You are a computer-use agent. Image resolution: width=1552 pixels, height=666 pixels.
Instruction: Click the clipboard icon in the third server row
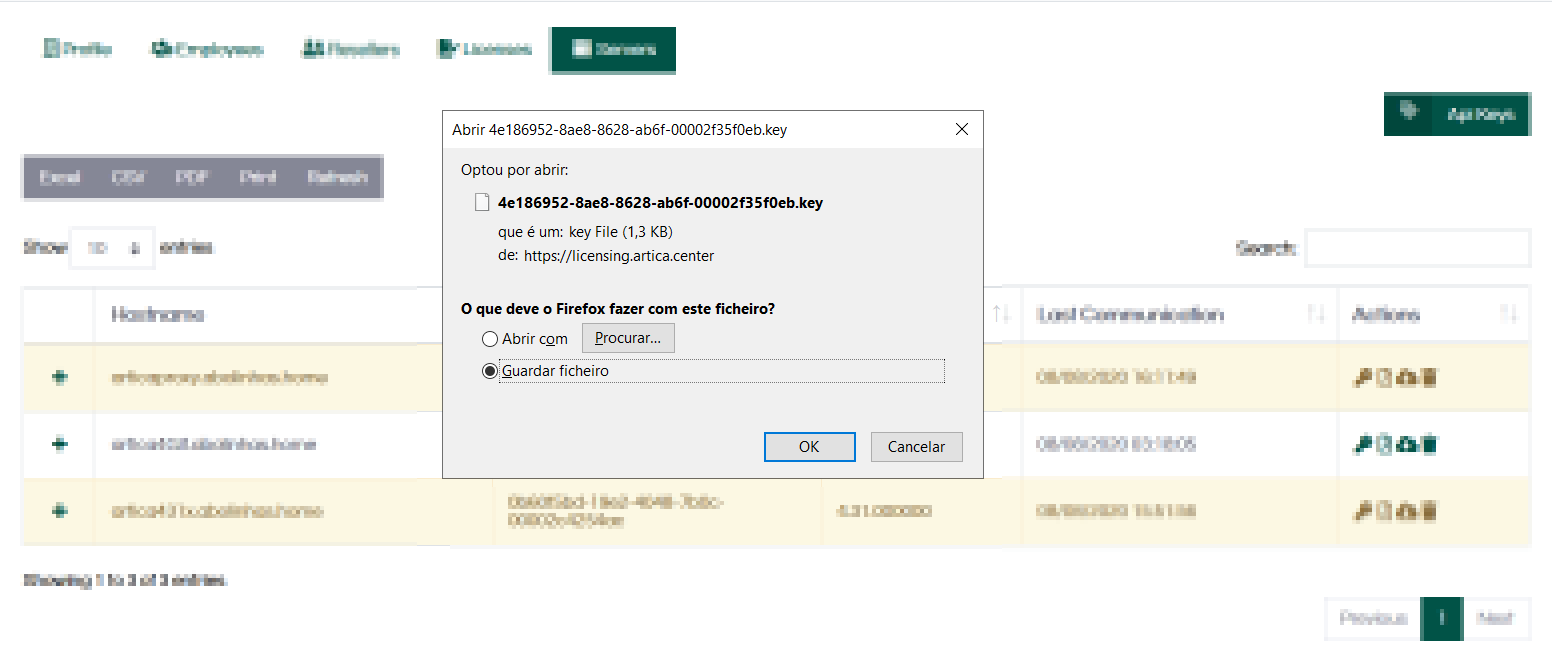pos(1384,511)
